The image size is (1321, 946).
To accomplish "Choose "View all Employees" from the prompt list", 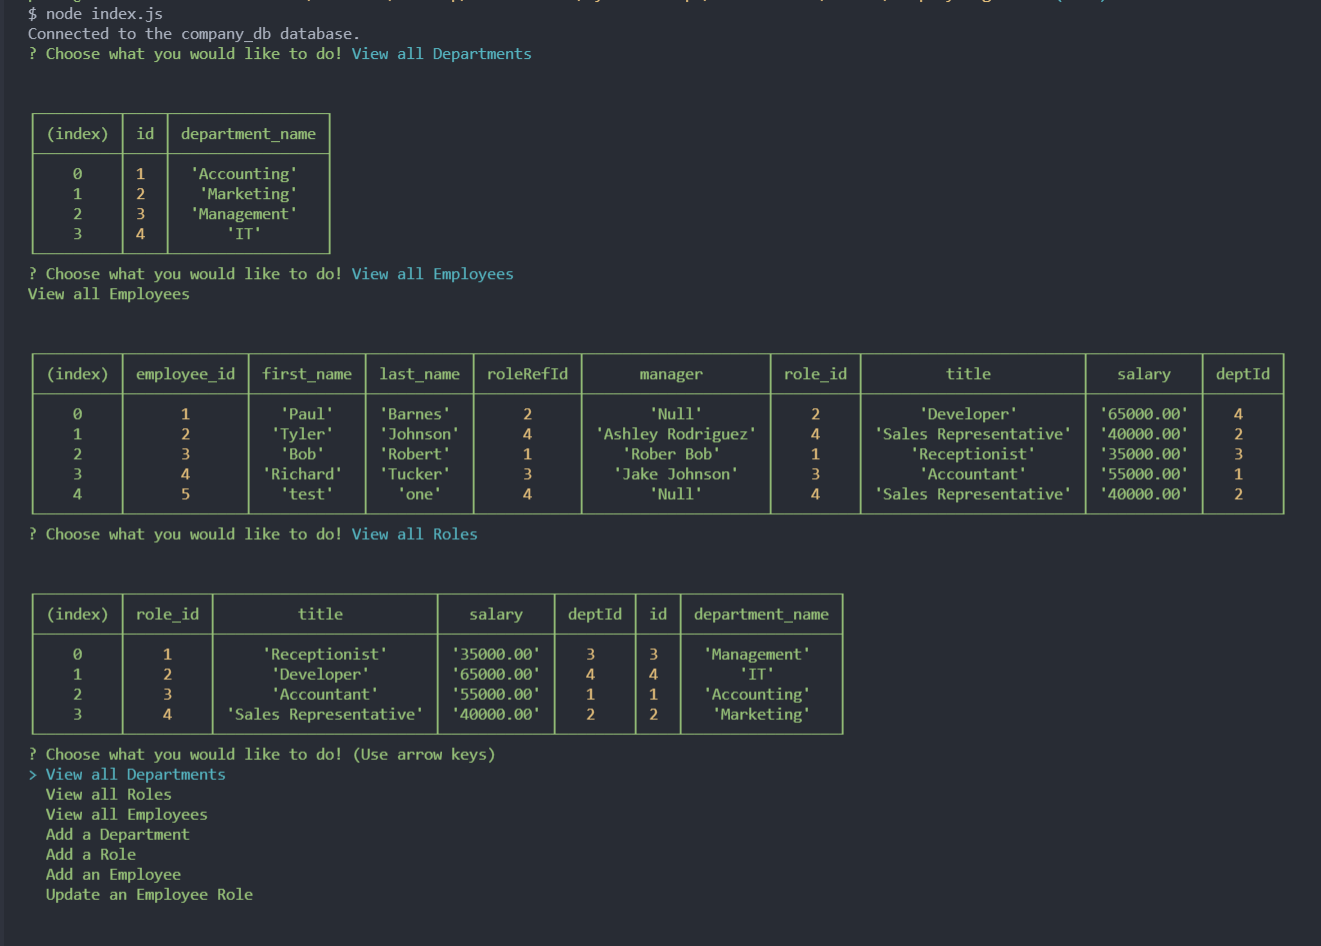I will [126, 813].
